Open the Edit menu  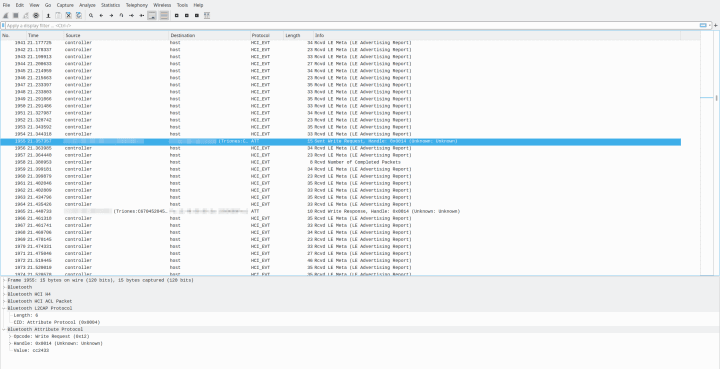20,5
